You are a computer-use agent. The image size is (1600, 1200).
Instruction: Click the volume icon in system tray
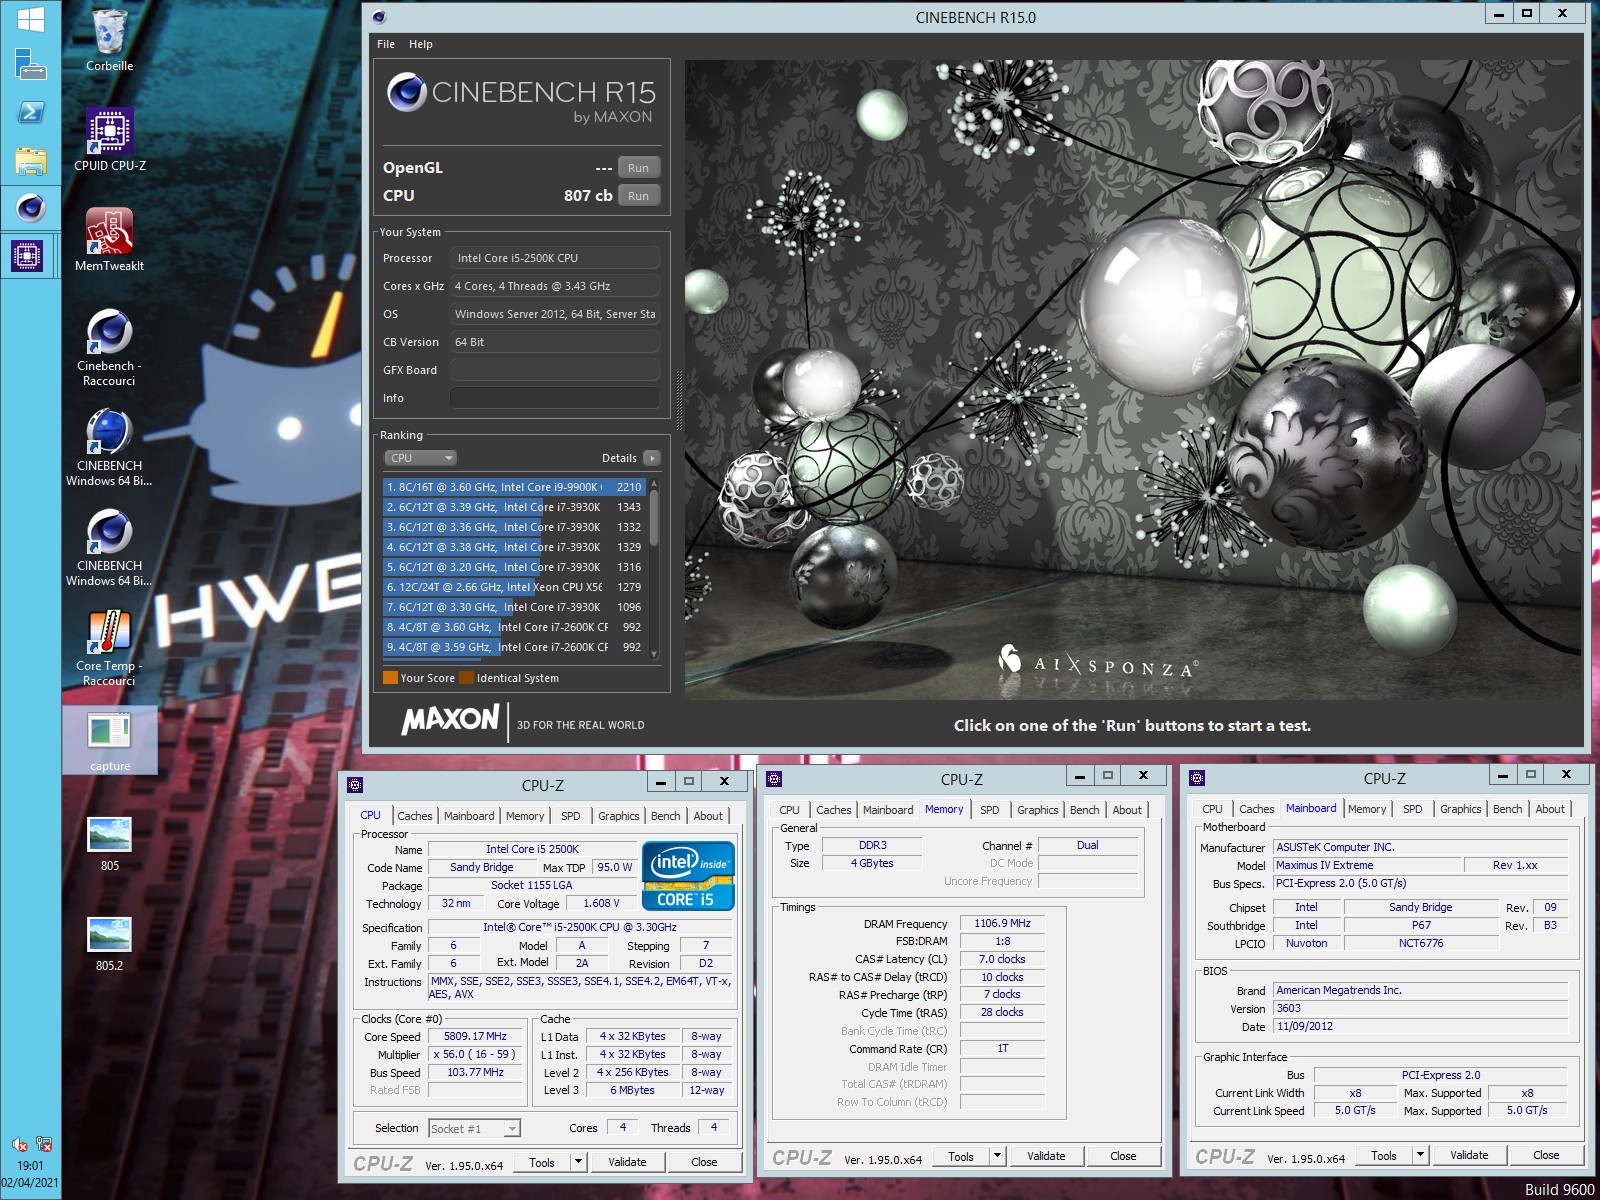(x=19, y=1144)
